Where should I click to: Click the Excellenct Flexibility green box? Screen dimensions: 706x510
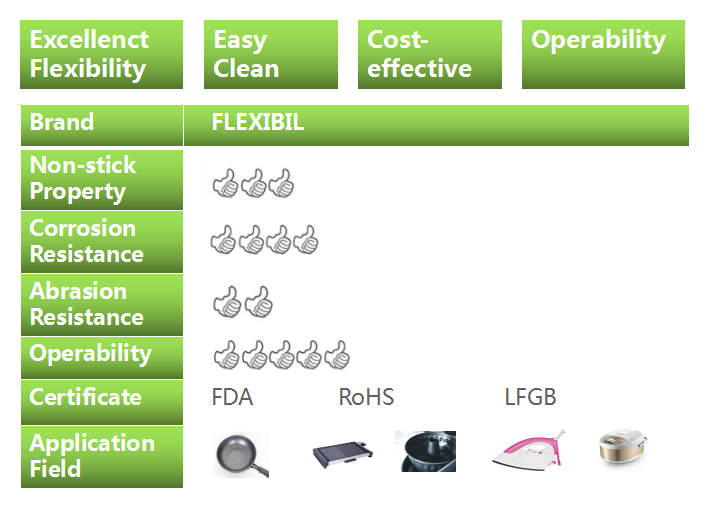coord(101,54)
